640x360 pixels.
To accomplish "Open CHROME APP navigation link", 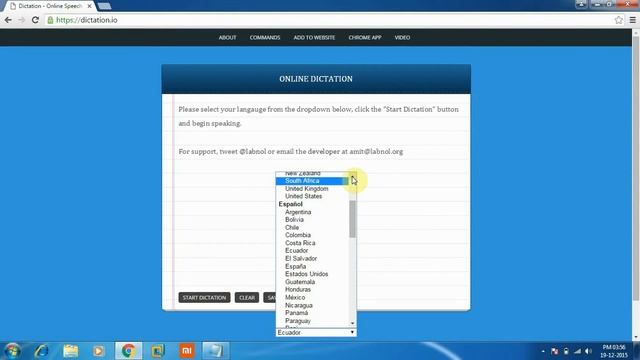I will coord(365,38).
